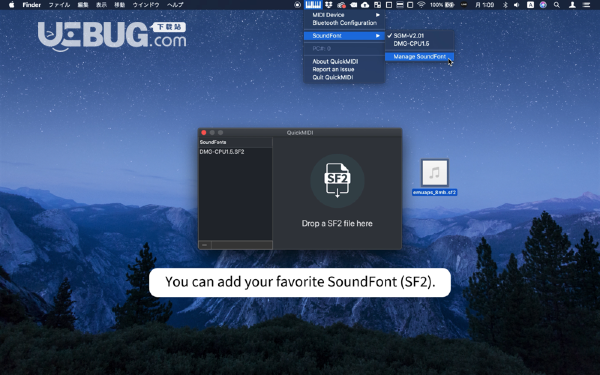
Task: Open the ファイル (File) menu
Action: coord(59,5)
